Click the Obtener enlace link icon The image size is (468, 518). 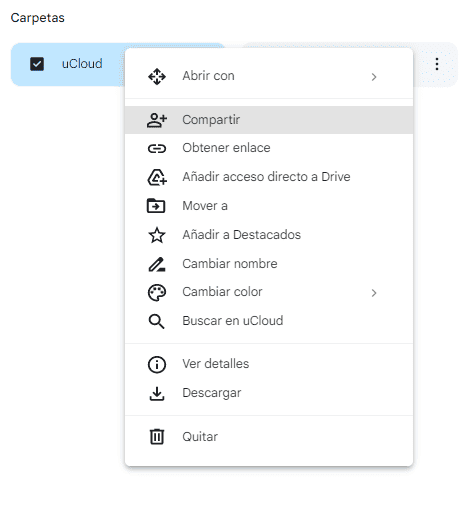[x=157, y=148]
